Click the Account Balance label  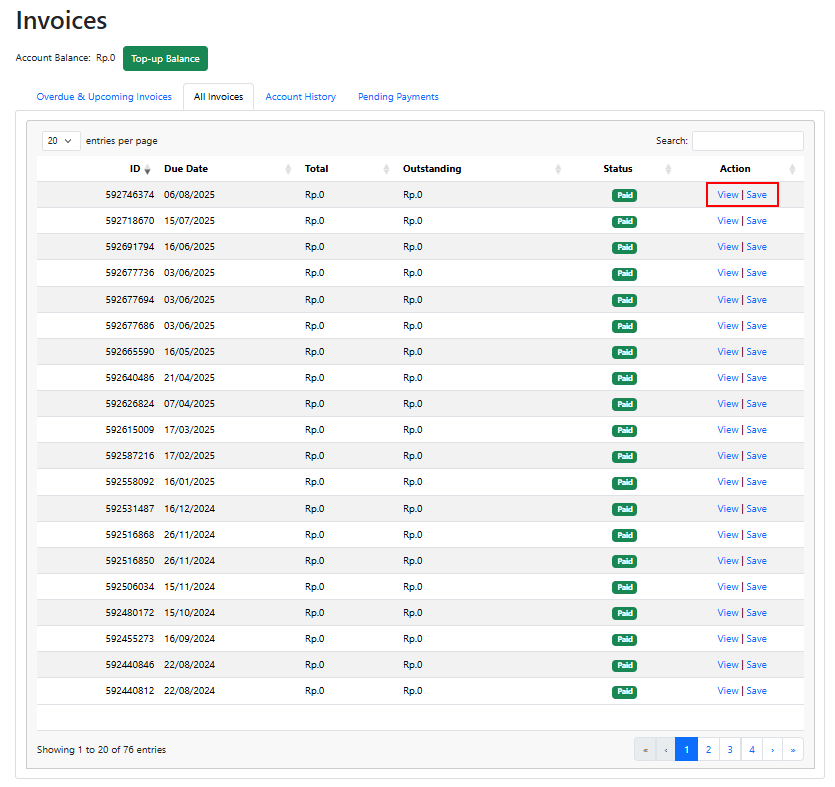coord(53,58)
